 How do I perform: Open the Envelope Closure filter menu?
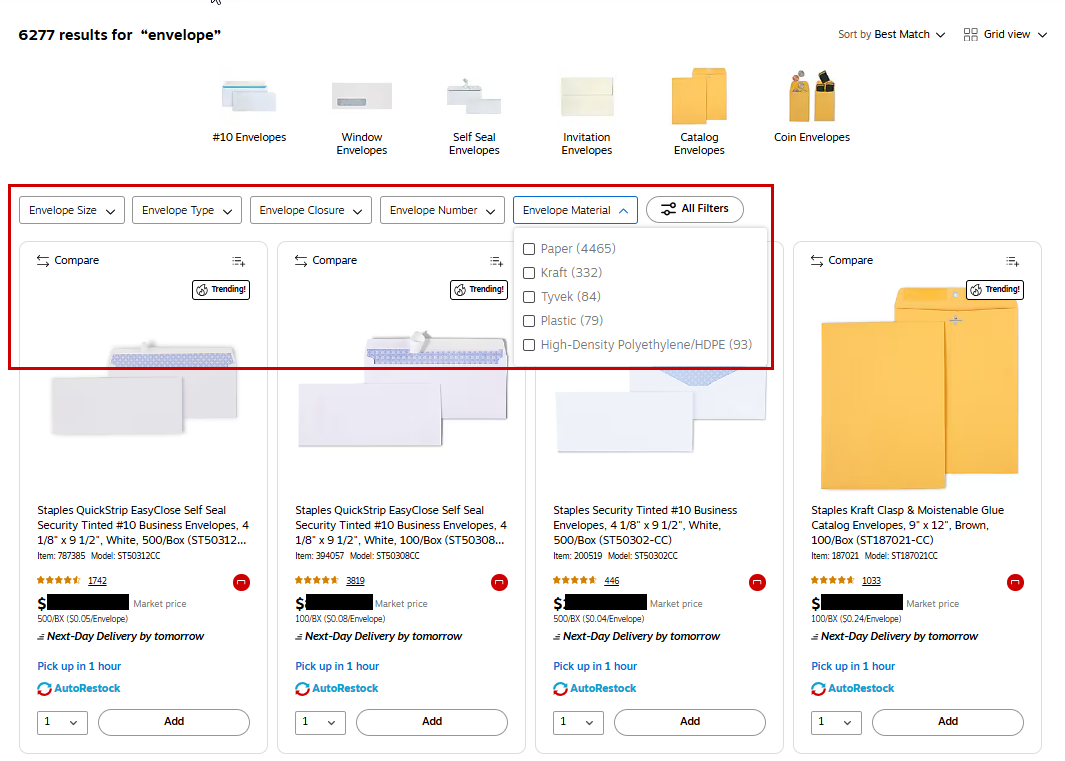(310, 211)
